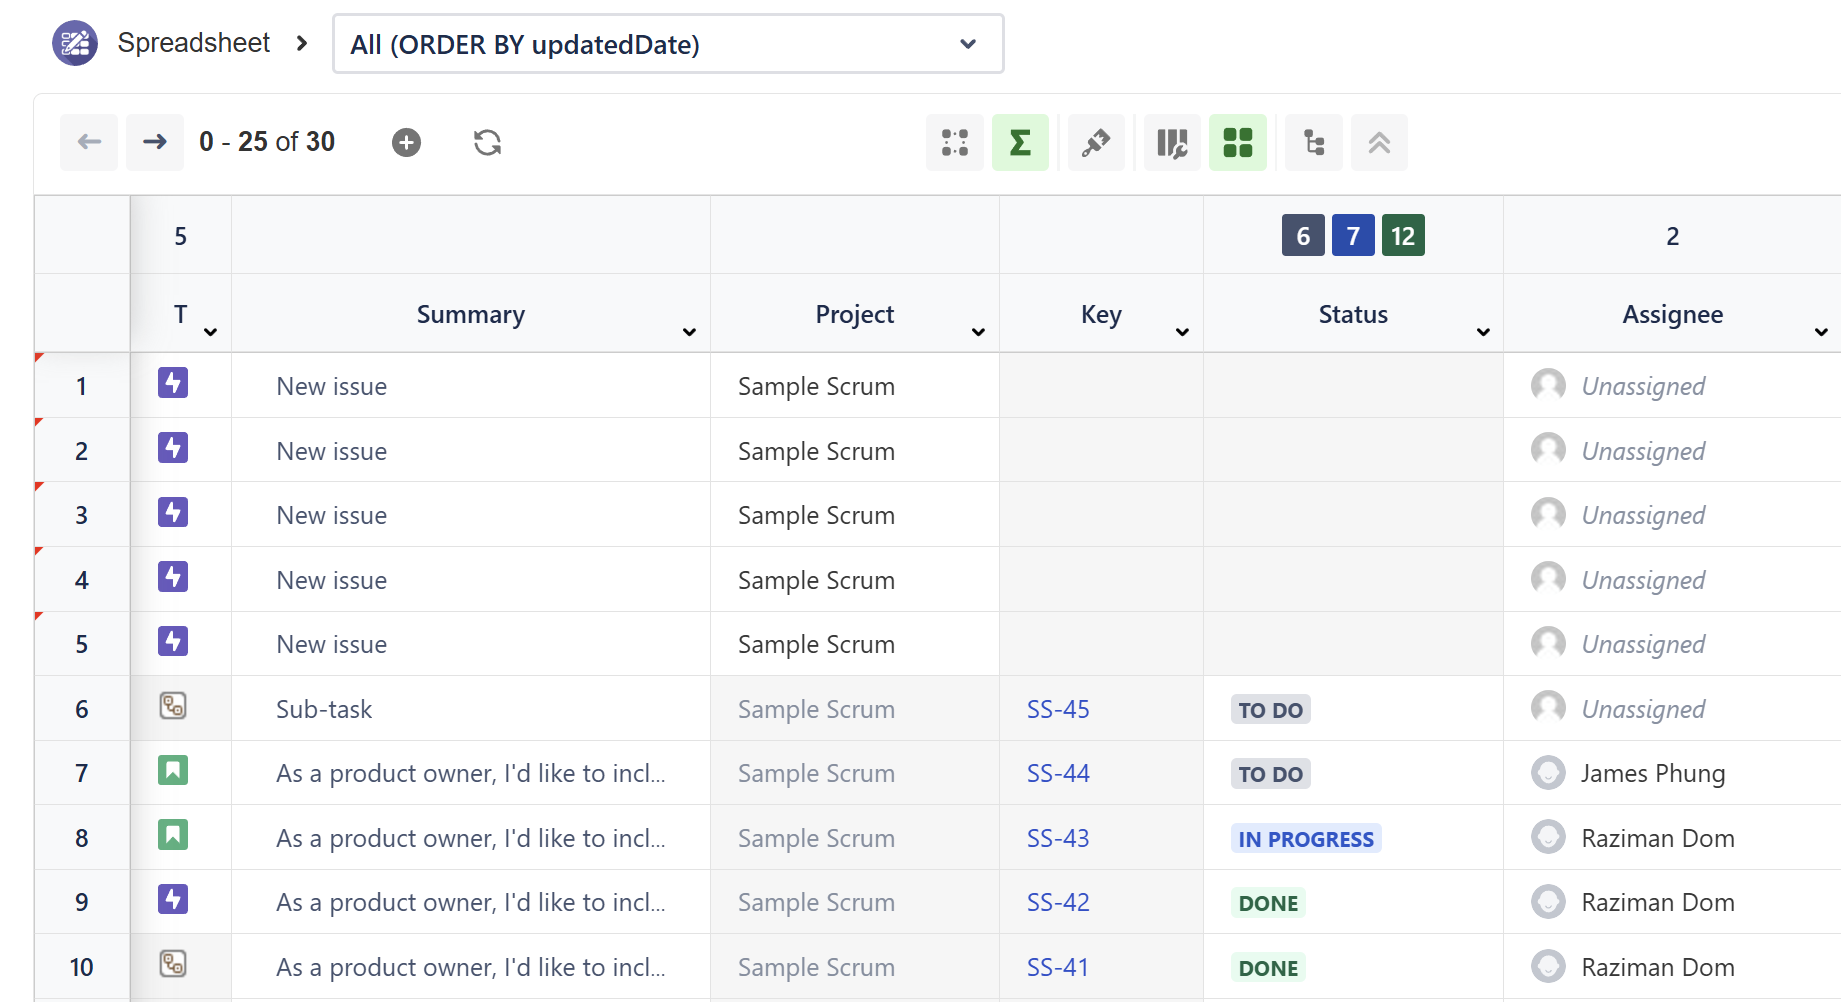Image resolution: width=1841 pixels, height=1002 pixels.
Task: Click the Spreadsheet app logo icon
Action: (x=75, y=43)
